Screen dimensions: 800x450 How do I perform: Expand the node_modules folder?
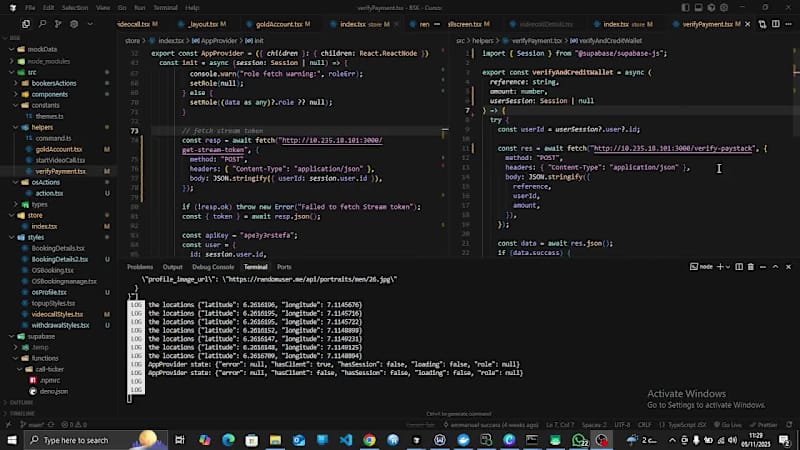tap(48, 61)
